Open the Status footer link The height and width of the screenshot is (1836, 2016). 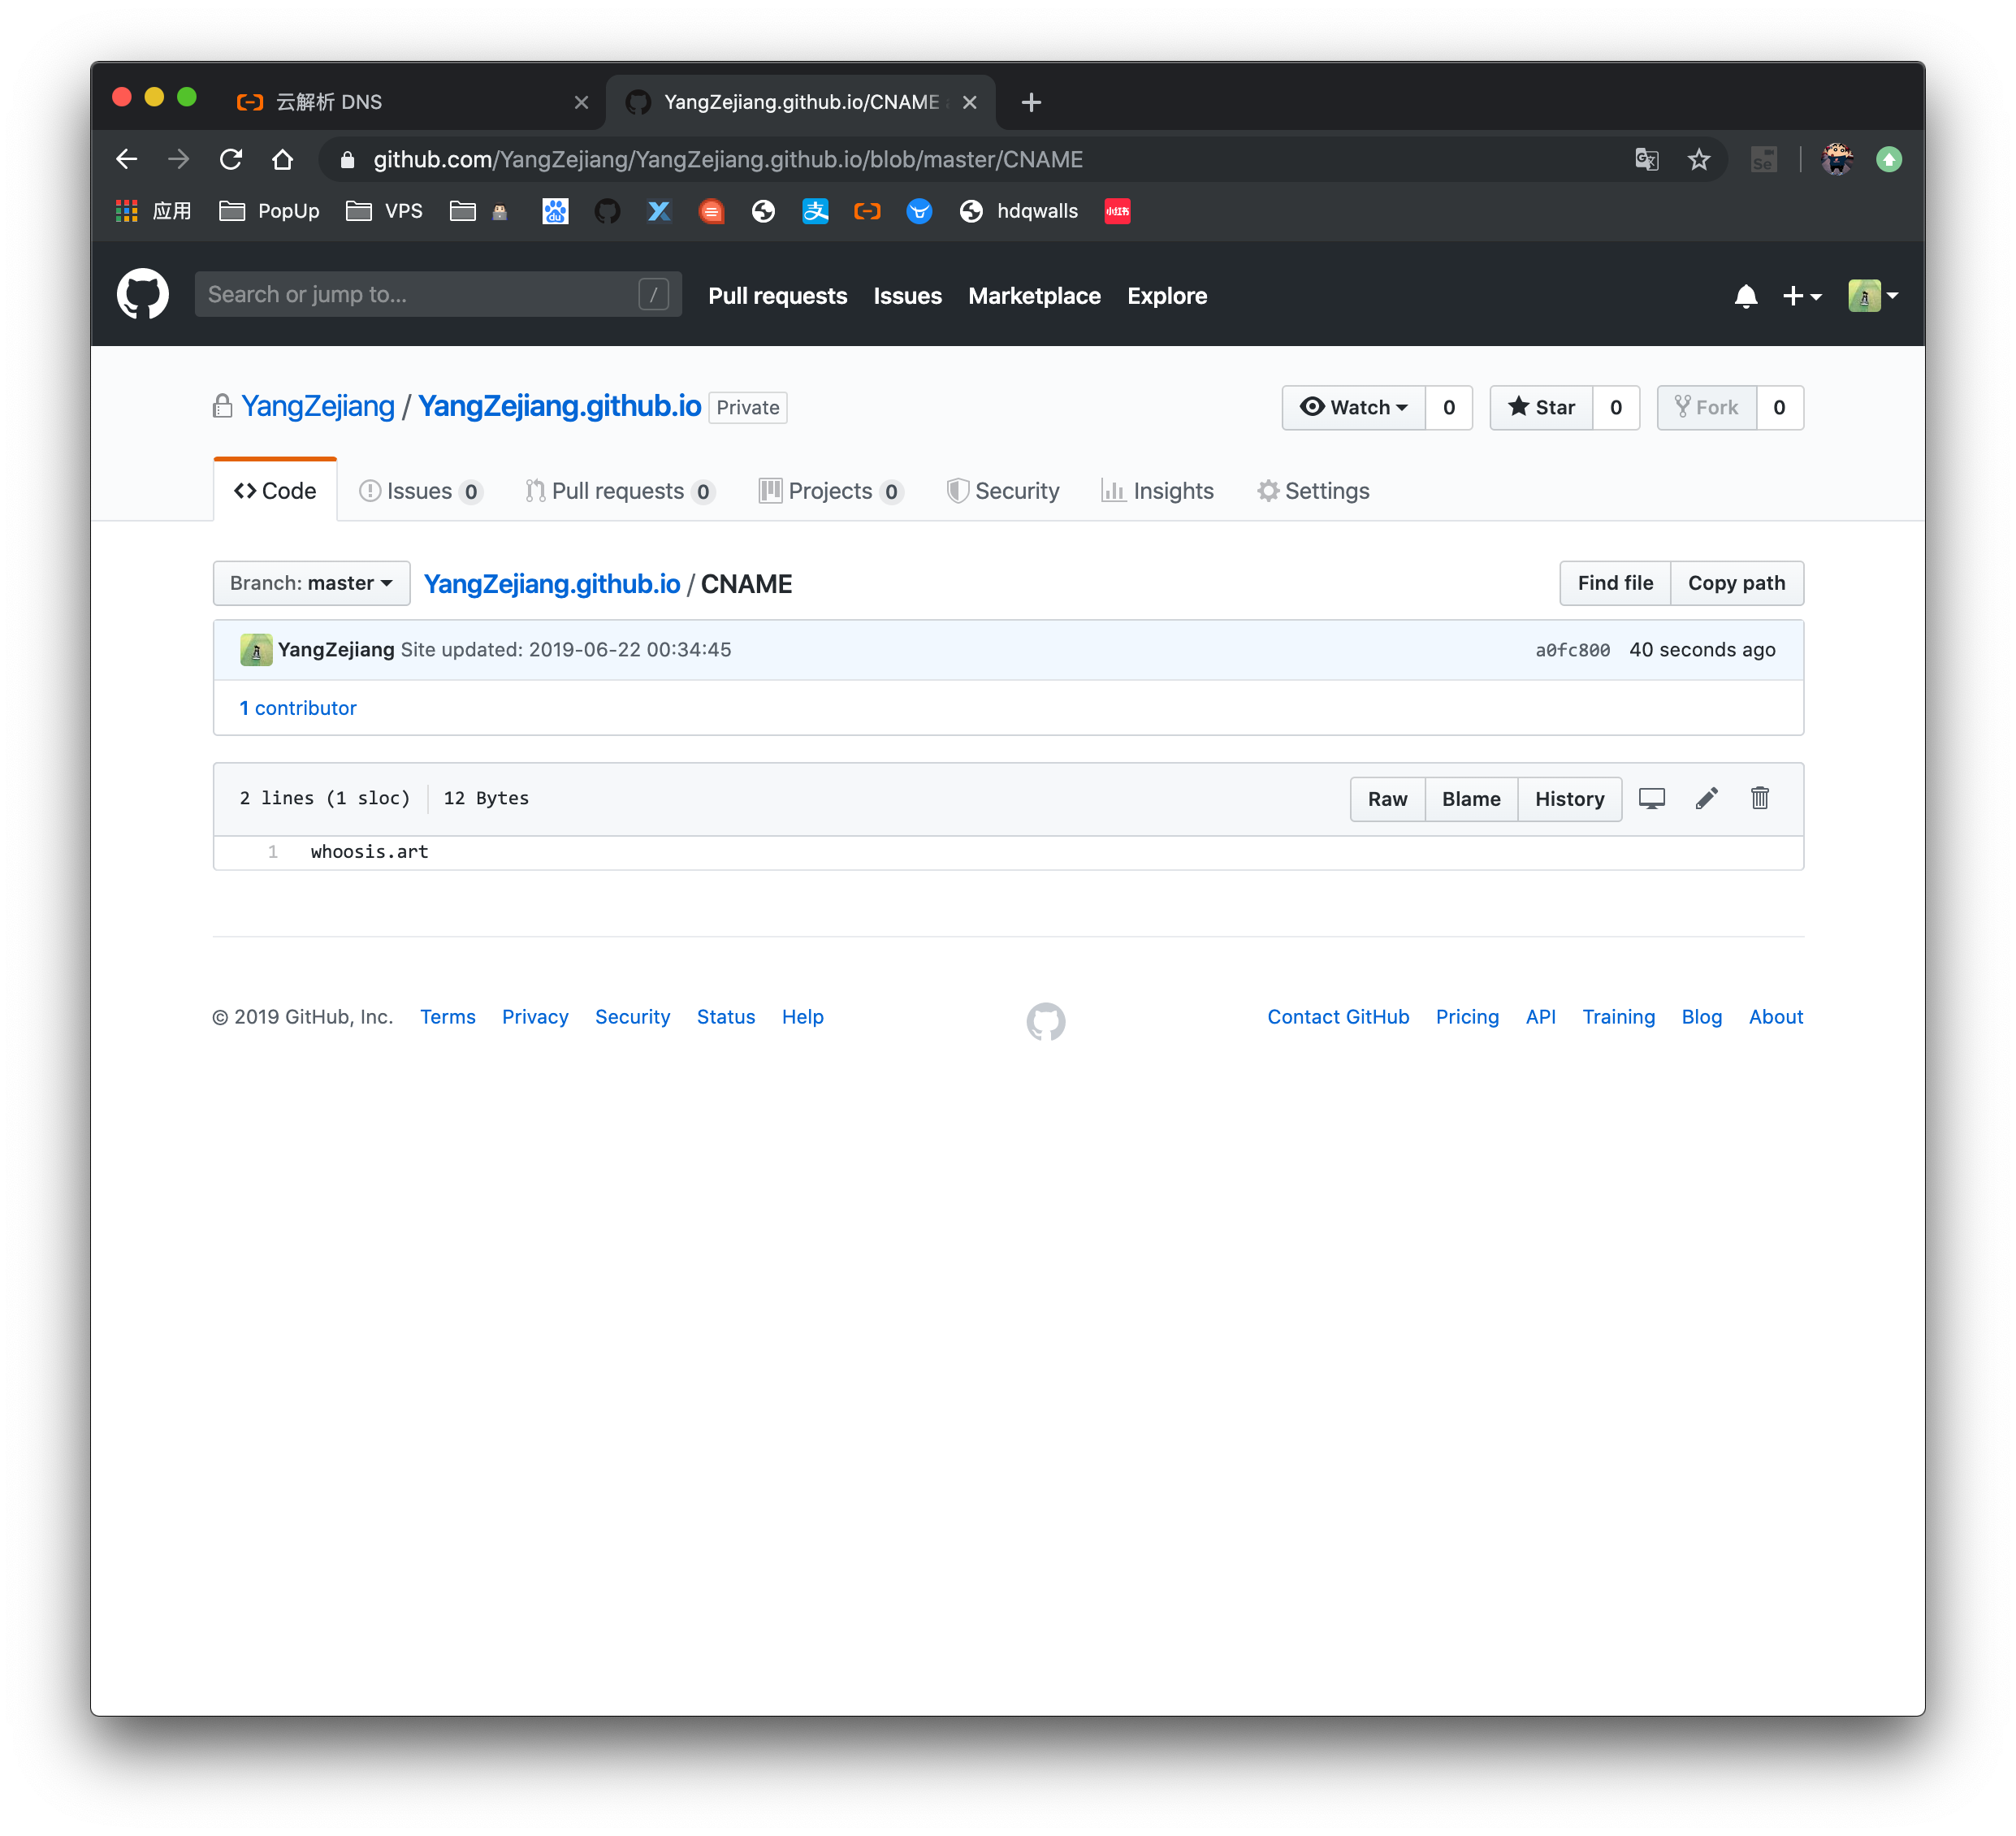click(725, 1017)
